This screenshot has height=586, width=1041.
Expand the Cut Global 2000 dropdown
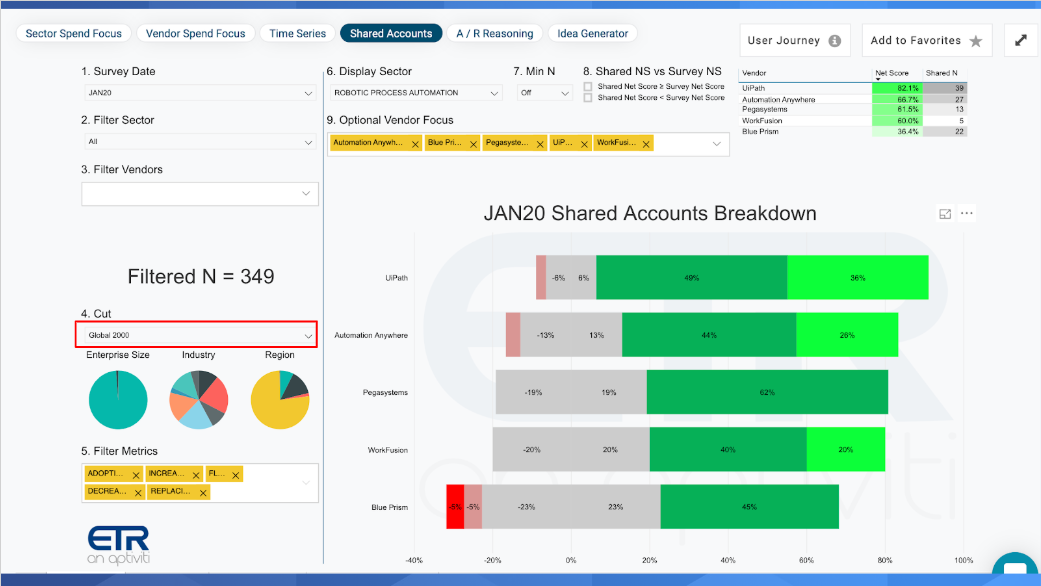(197, 335)
